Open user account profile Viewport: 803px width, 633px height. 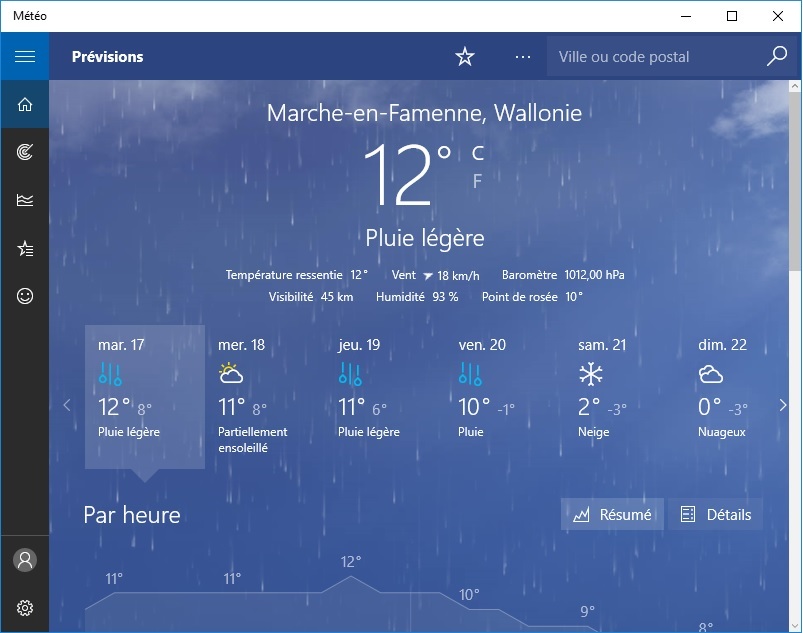click(x=25, y=560)
